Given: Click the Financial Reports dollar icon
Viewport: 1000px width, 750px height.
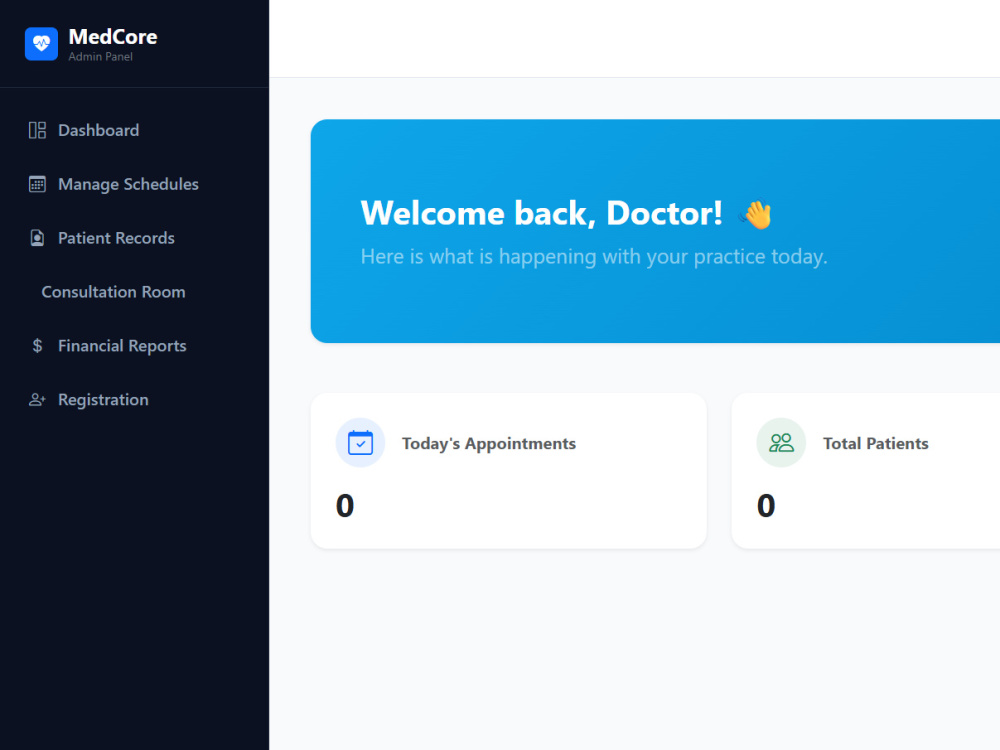Looking at the screenshot, I should click(x=37, y=346).
